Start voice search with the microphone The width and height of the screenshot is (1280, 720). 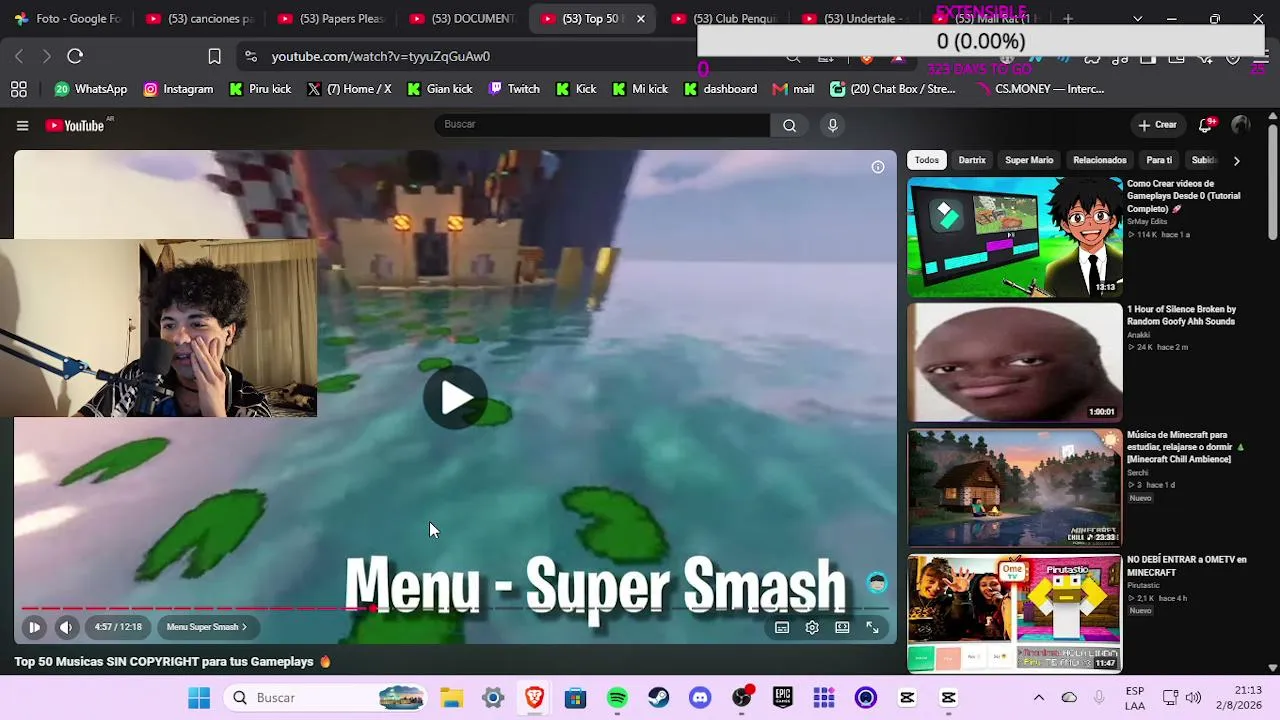tap(832, 125)
